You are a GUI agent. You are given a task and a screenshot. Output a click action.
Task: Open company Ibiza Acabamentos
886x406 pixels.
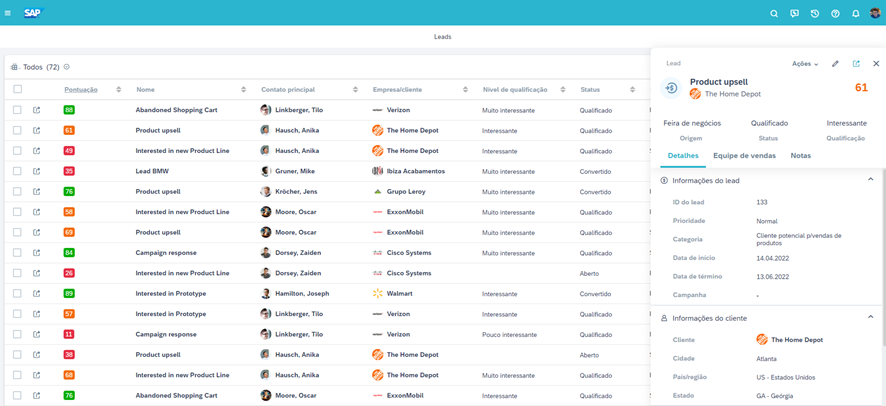[415, 171]
